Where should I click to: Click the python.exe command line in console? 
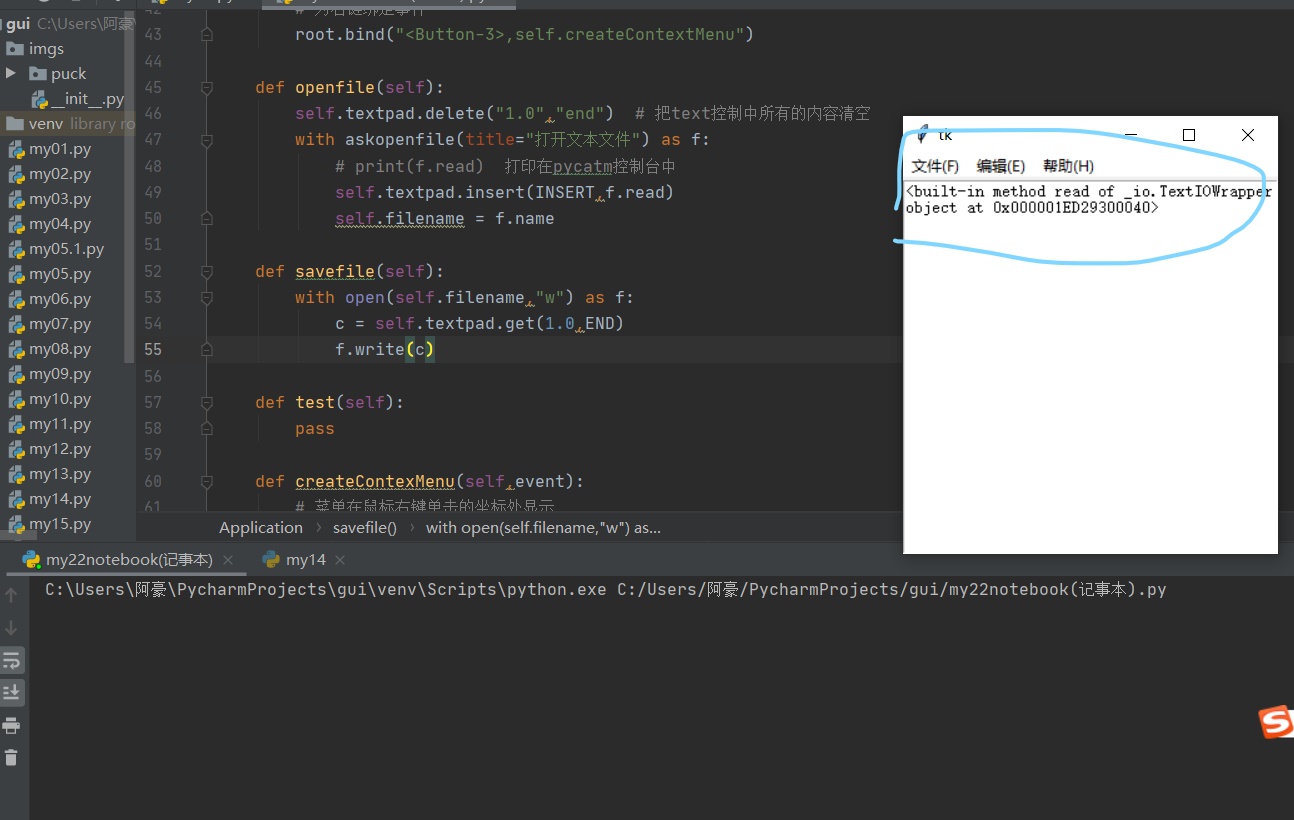tap(606, 590)
